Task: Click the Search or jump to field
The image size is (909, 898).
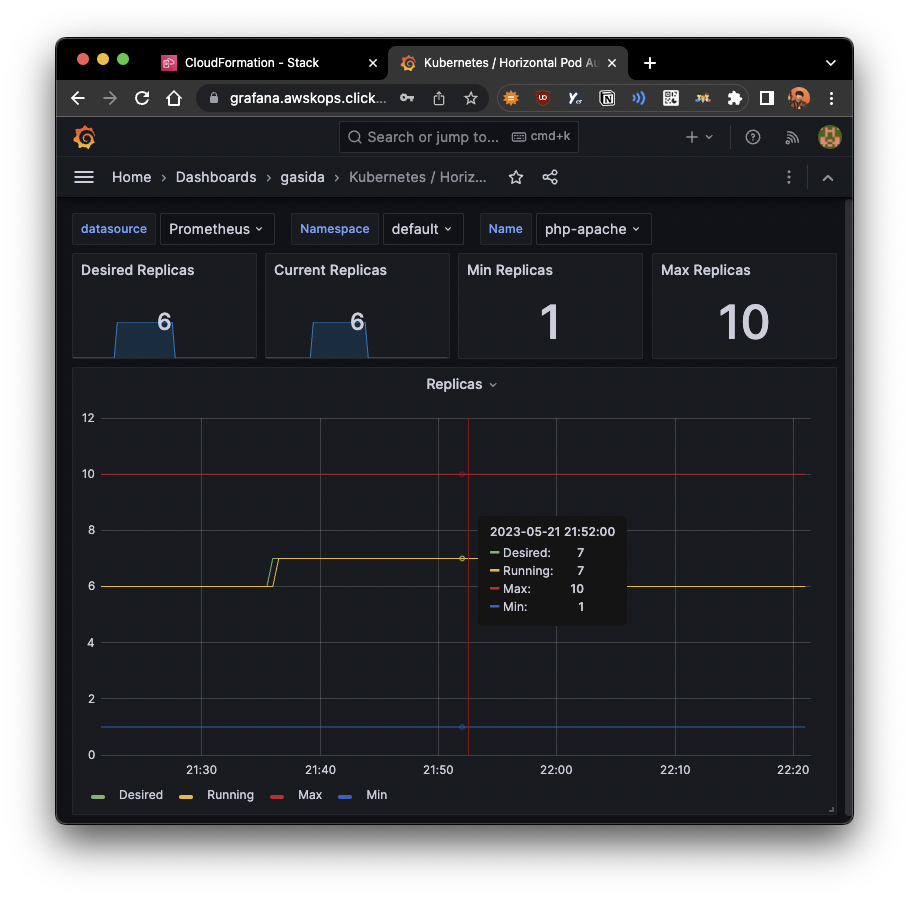Action: click(459, 137)
